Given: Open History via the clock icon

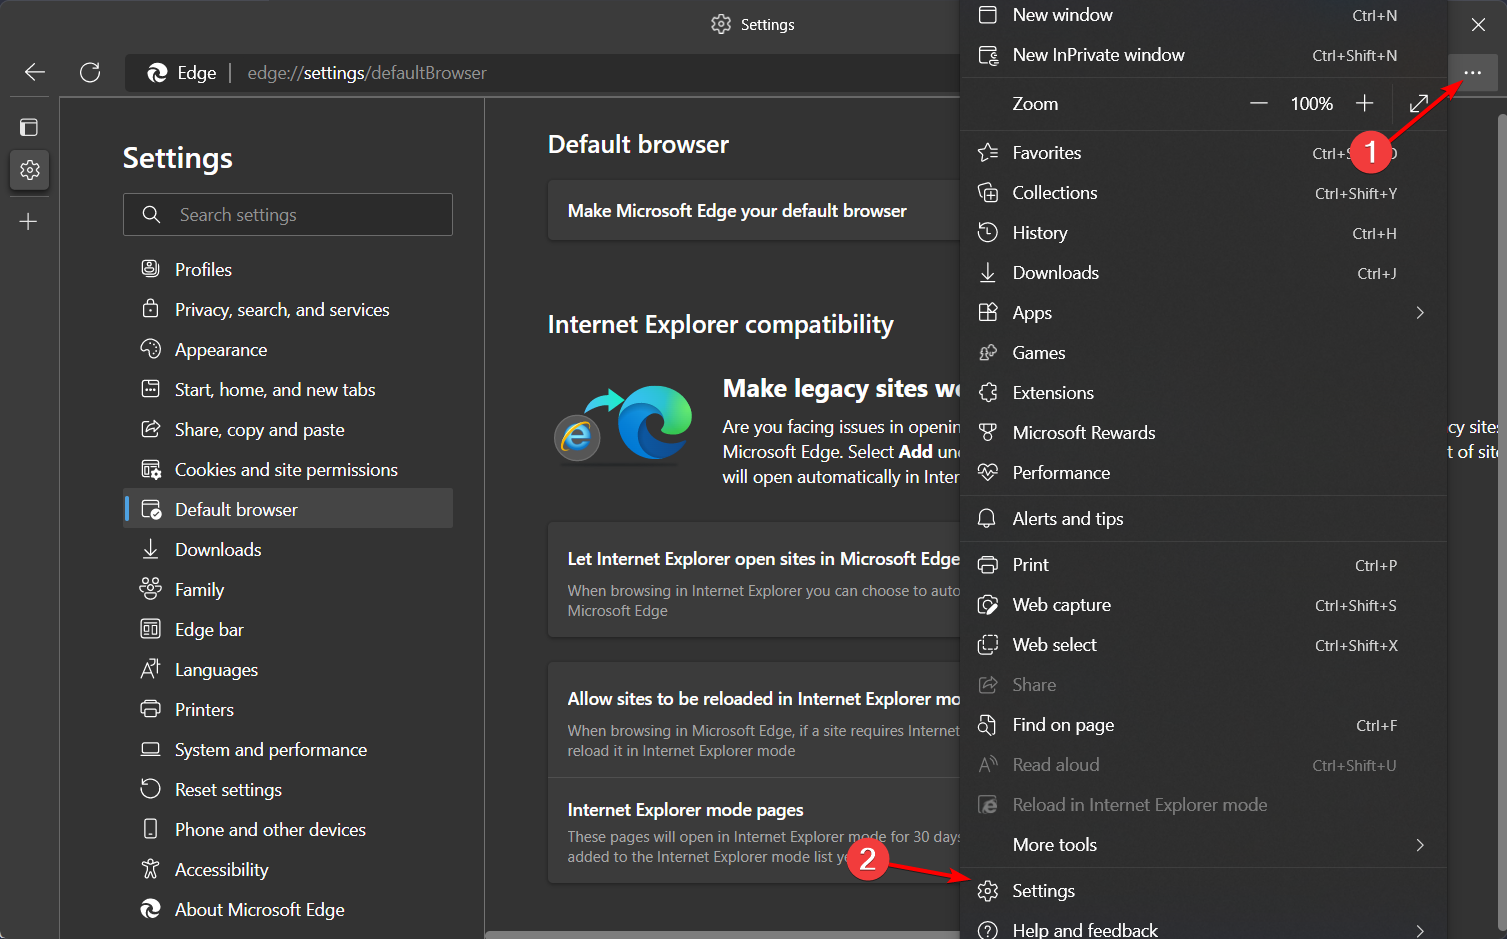Looking at the screenshot, I should point(988,232).
